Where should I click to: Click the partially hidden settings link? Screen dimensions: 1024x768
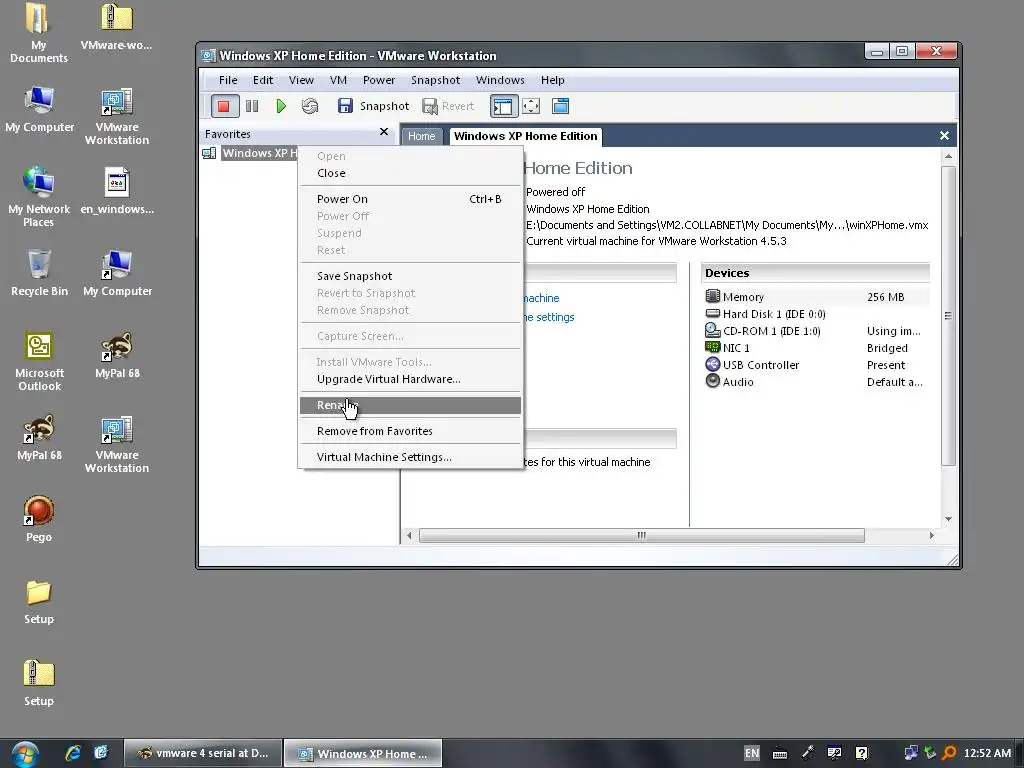tap(549, 317)
